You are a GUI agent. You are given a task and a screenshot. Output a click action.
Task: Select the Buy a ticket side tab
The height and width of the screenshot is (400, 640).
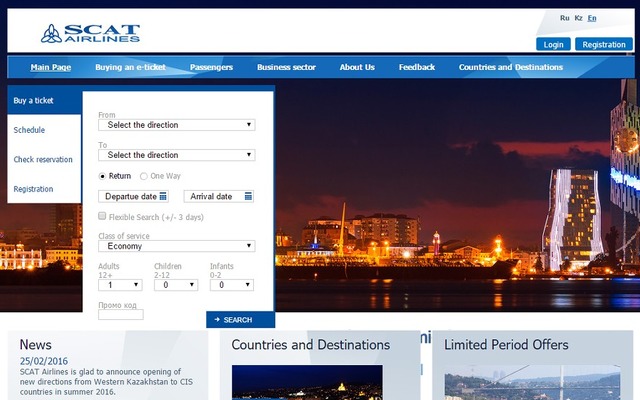[x=44, y=100]
